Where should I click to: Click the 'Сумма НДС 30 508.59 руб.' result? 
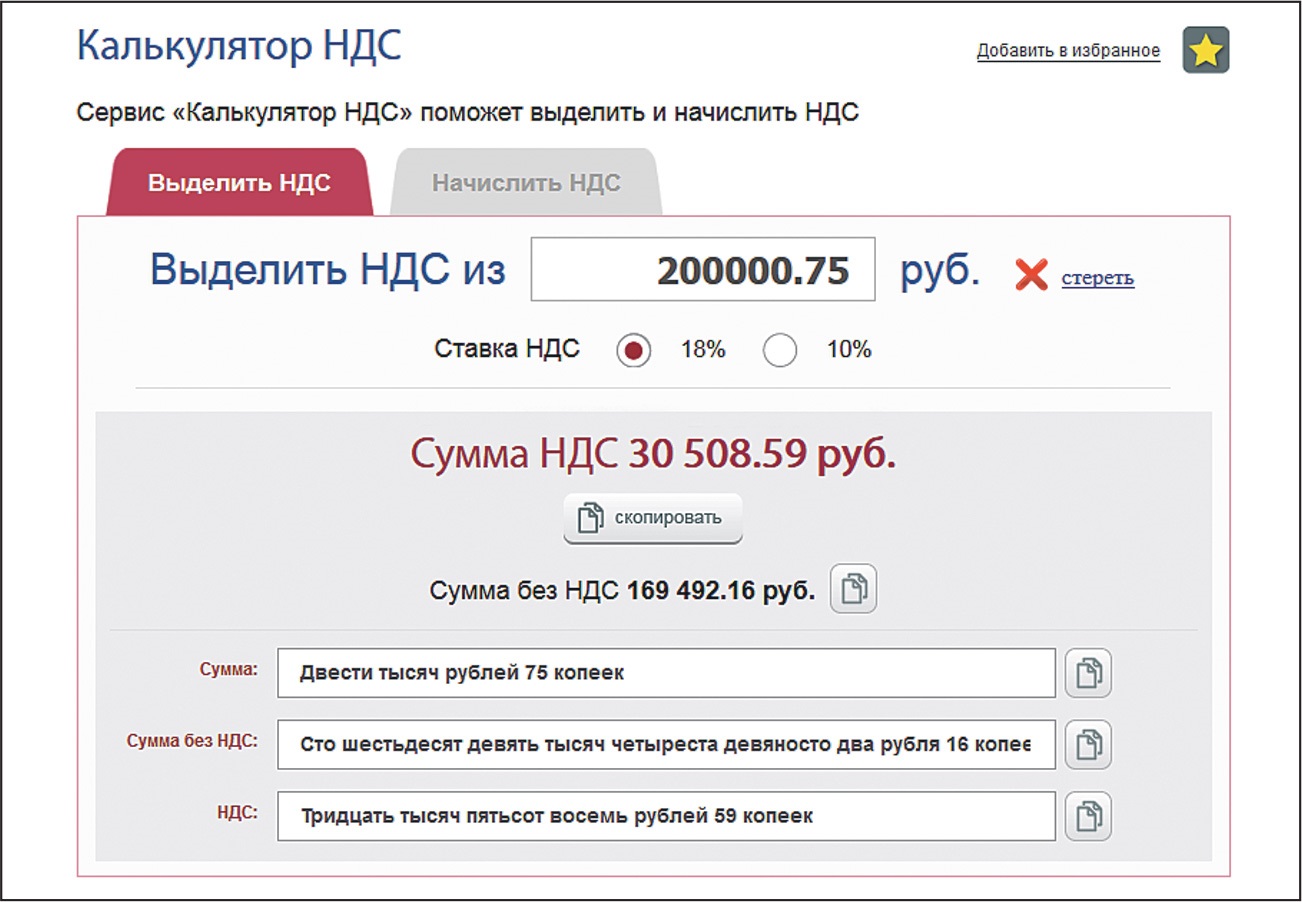coord(653,455)
